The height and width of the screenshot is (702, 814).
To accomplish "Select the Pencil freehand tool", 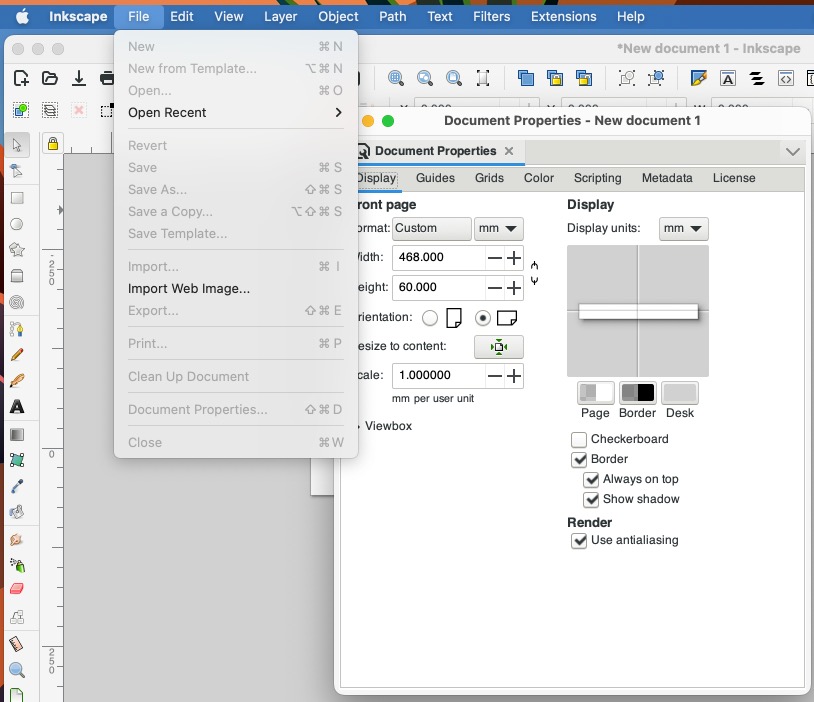I will 17,355.
